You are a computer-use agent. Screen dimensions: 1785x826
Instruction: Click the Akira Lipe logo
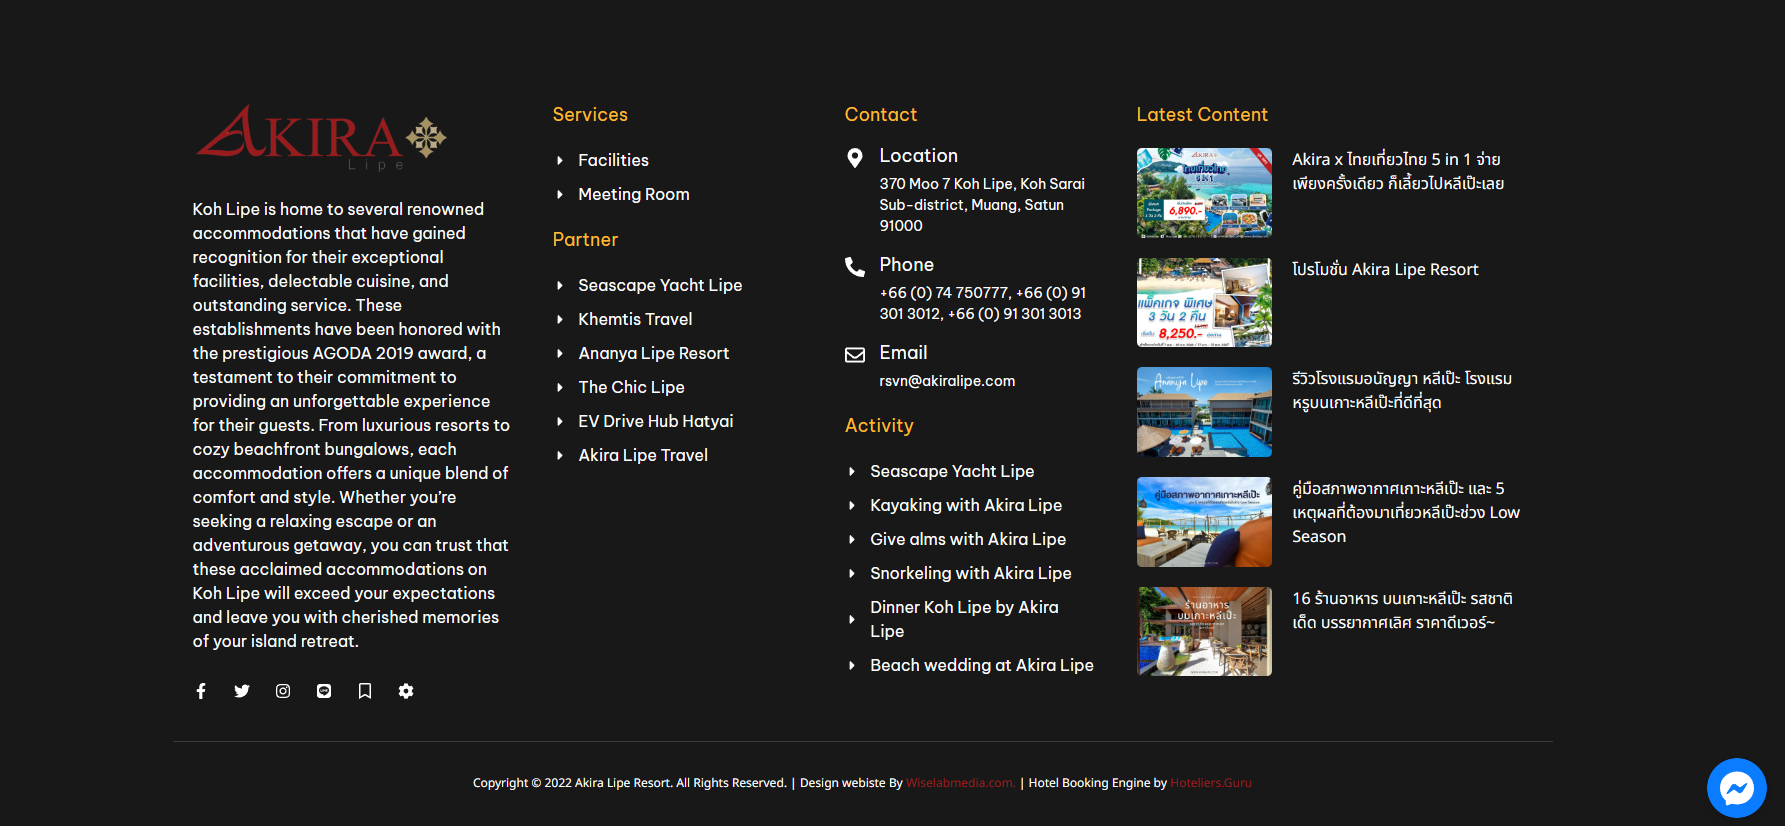click(321, 138)
